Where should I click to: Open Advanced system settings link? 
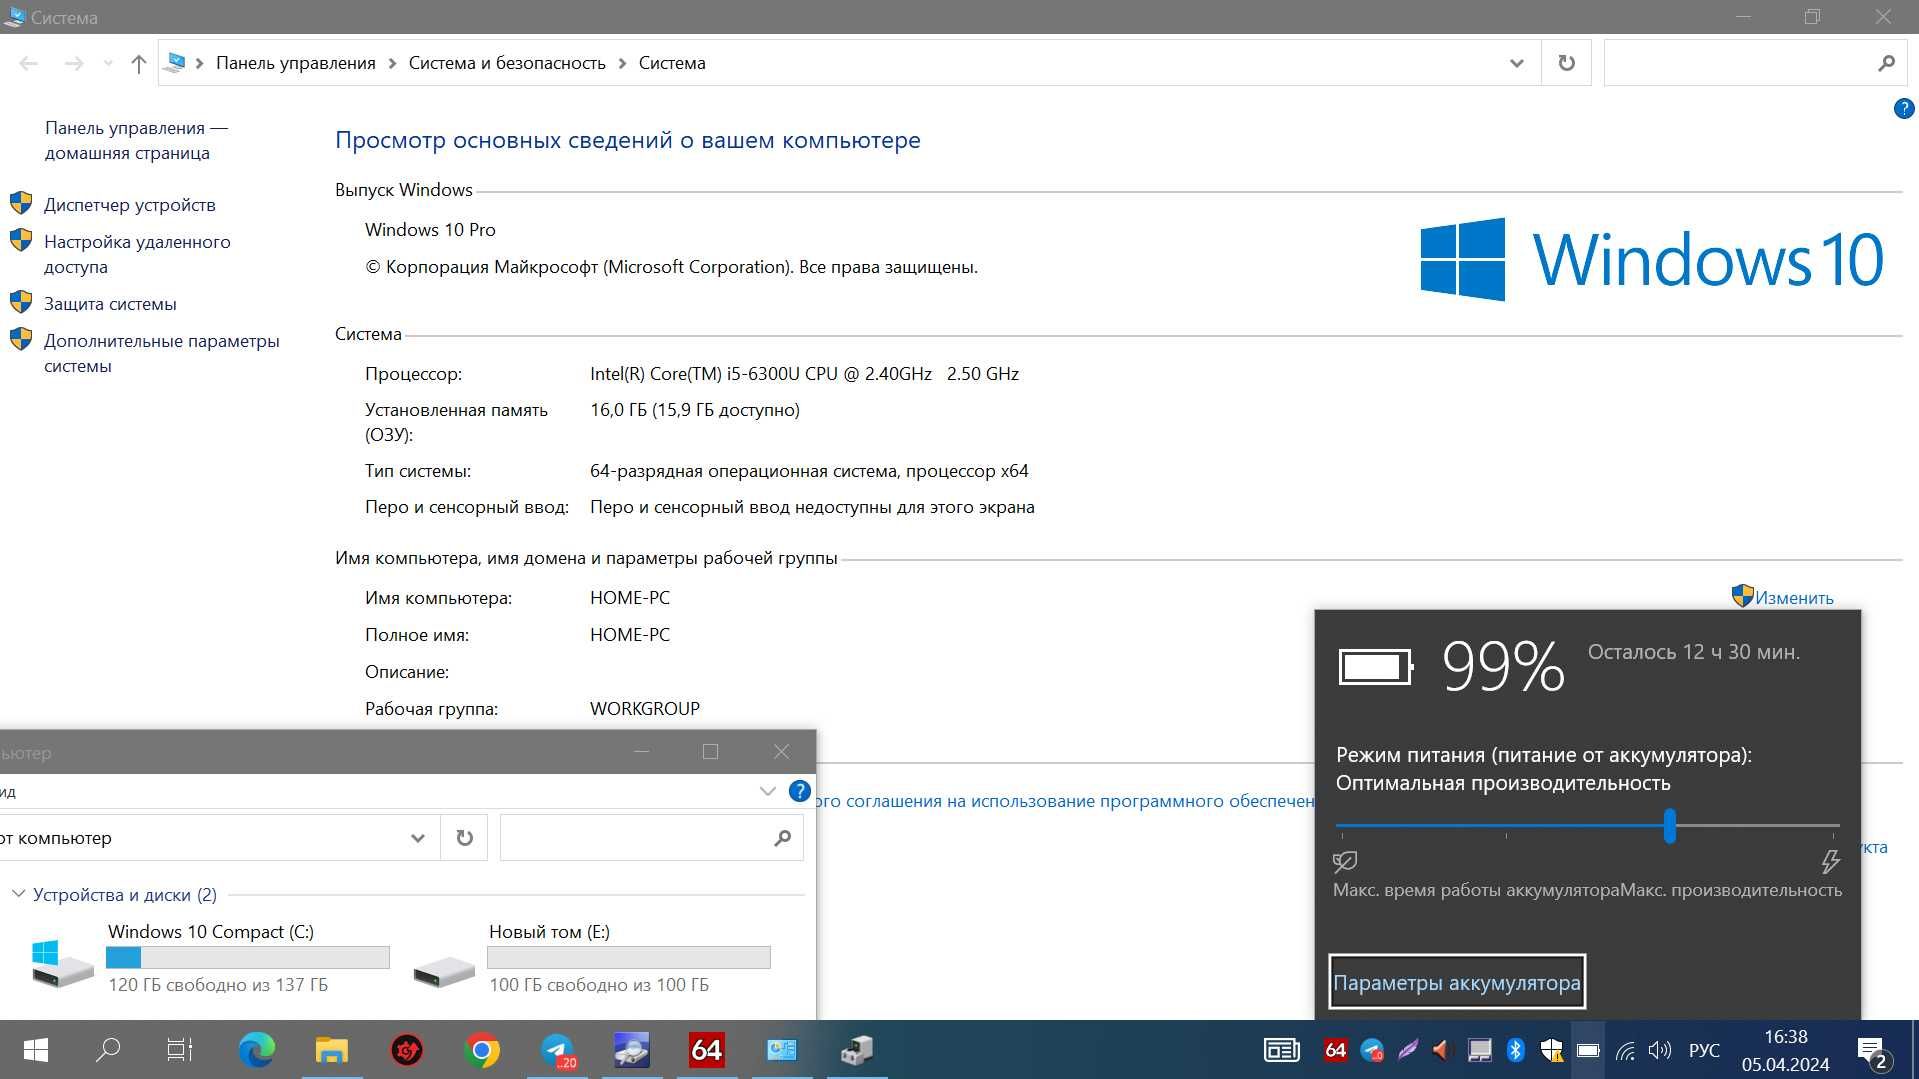[161, 353]
